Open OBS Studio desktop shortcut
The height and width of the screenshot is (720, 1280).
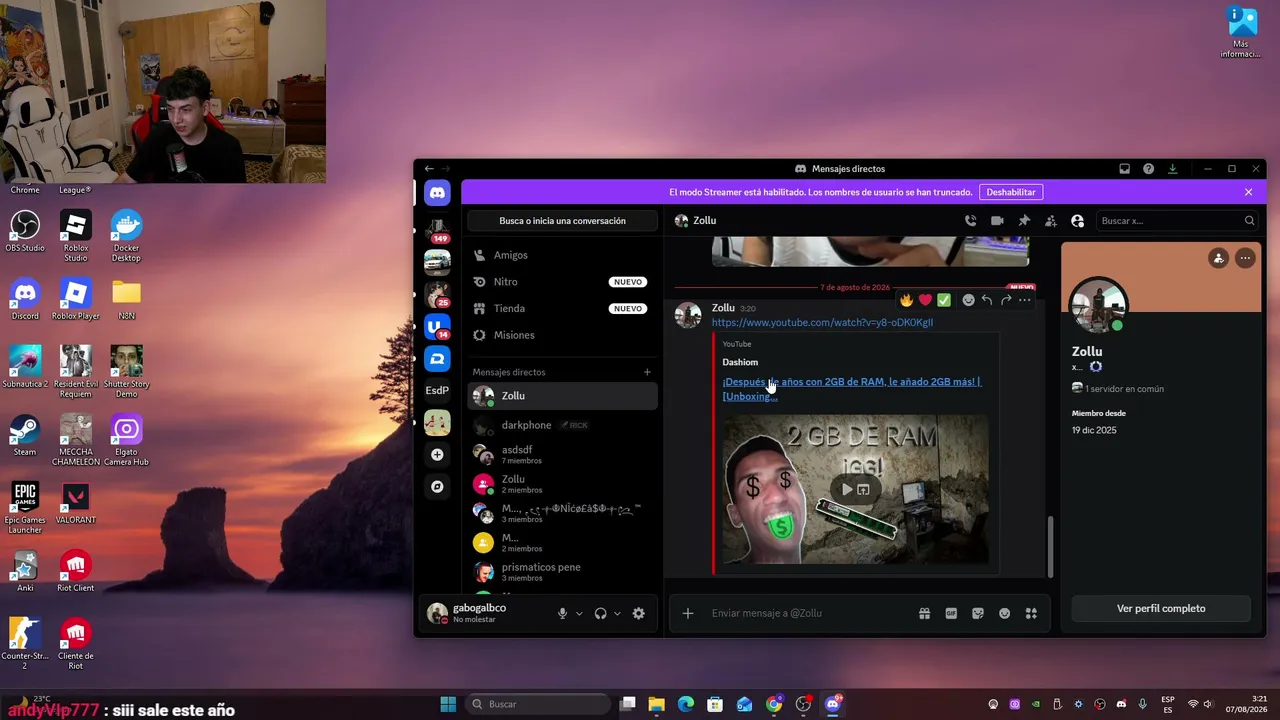(x=25, y=231)
